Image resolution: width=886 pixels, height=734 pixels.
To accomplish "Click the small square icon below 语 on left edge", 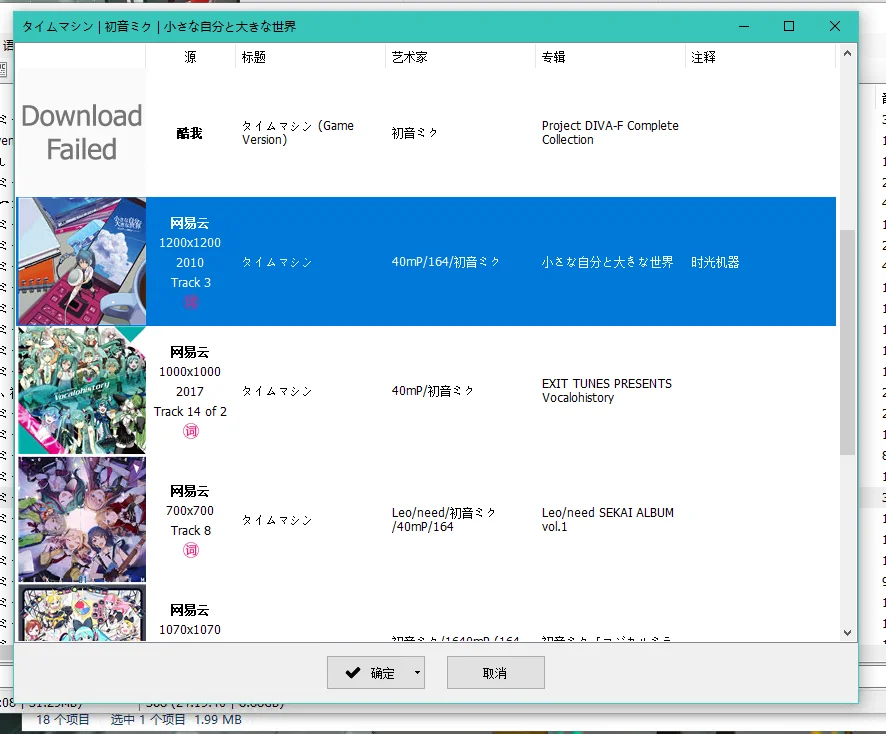I will click(4, 69).
